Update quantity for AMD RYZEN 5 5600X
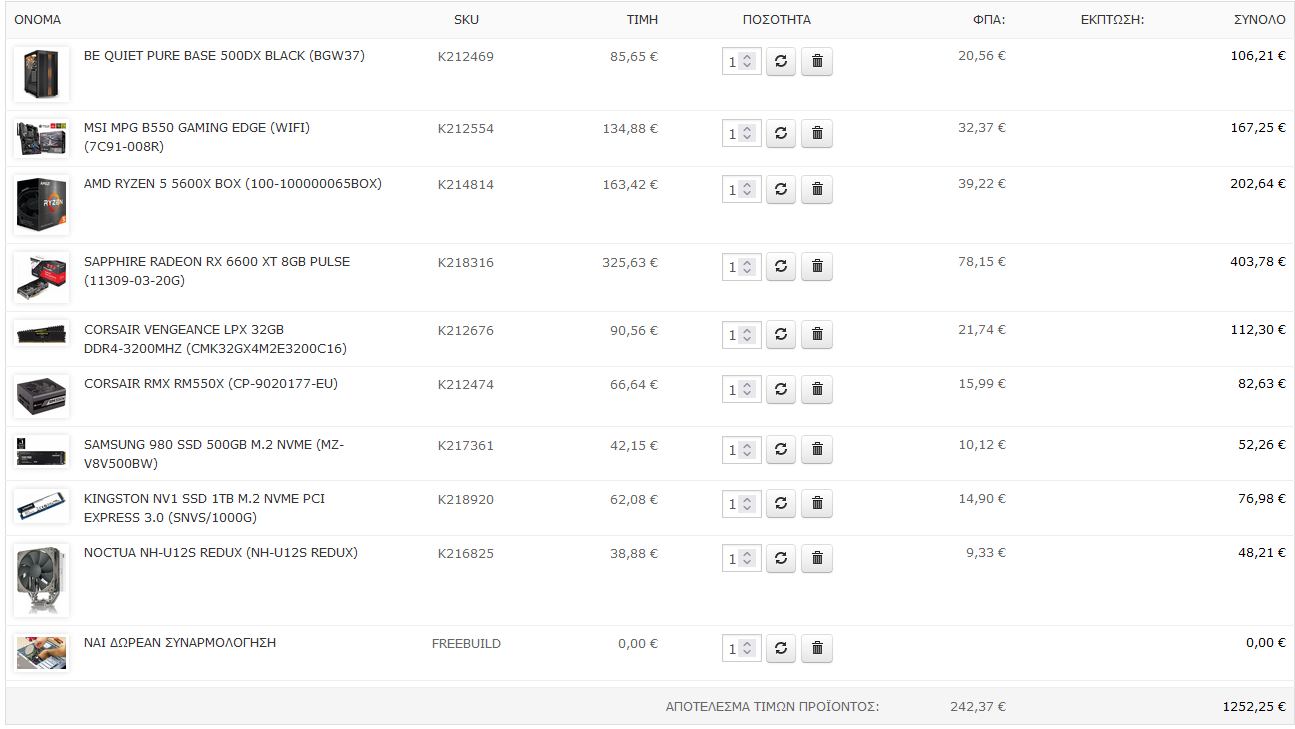The image size is (1295, 729). [x=781, y=189]
